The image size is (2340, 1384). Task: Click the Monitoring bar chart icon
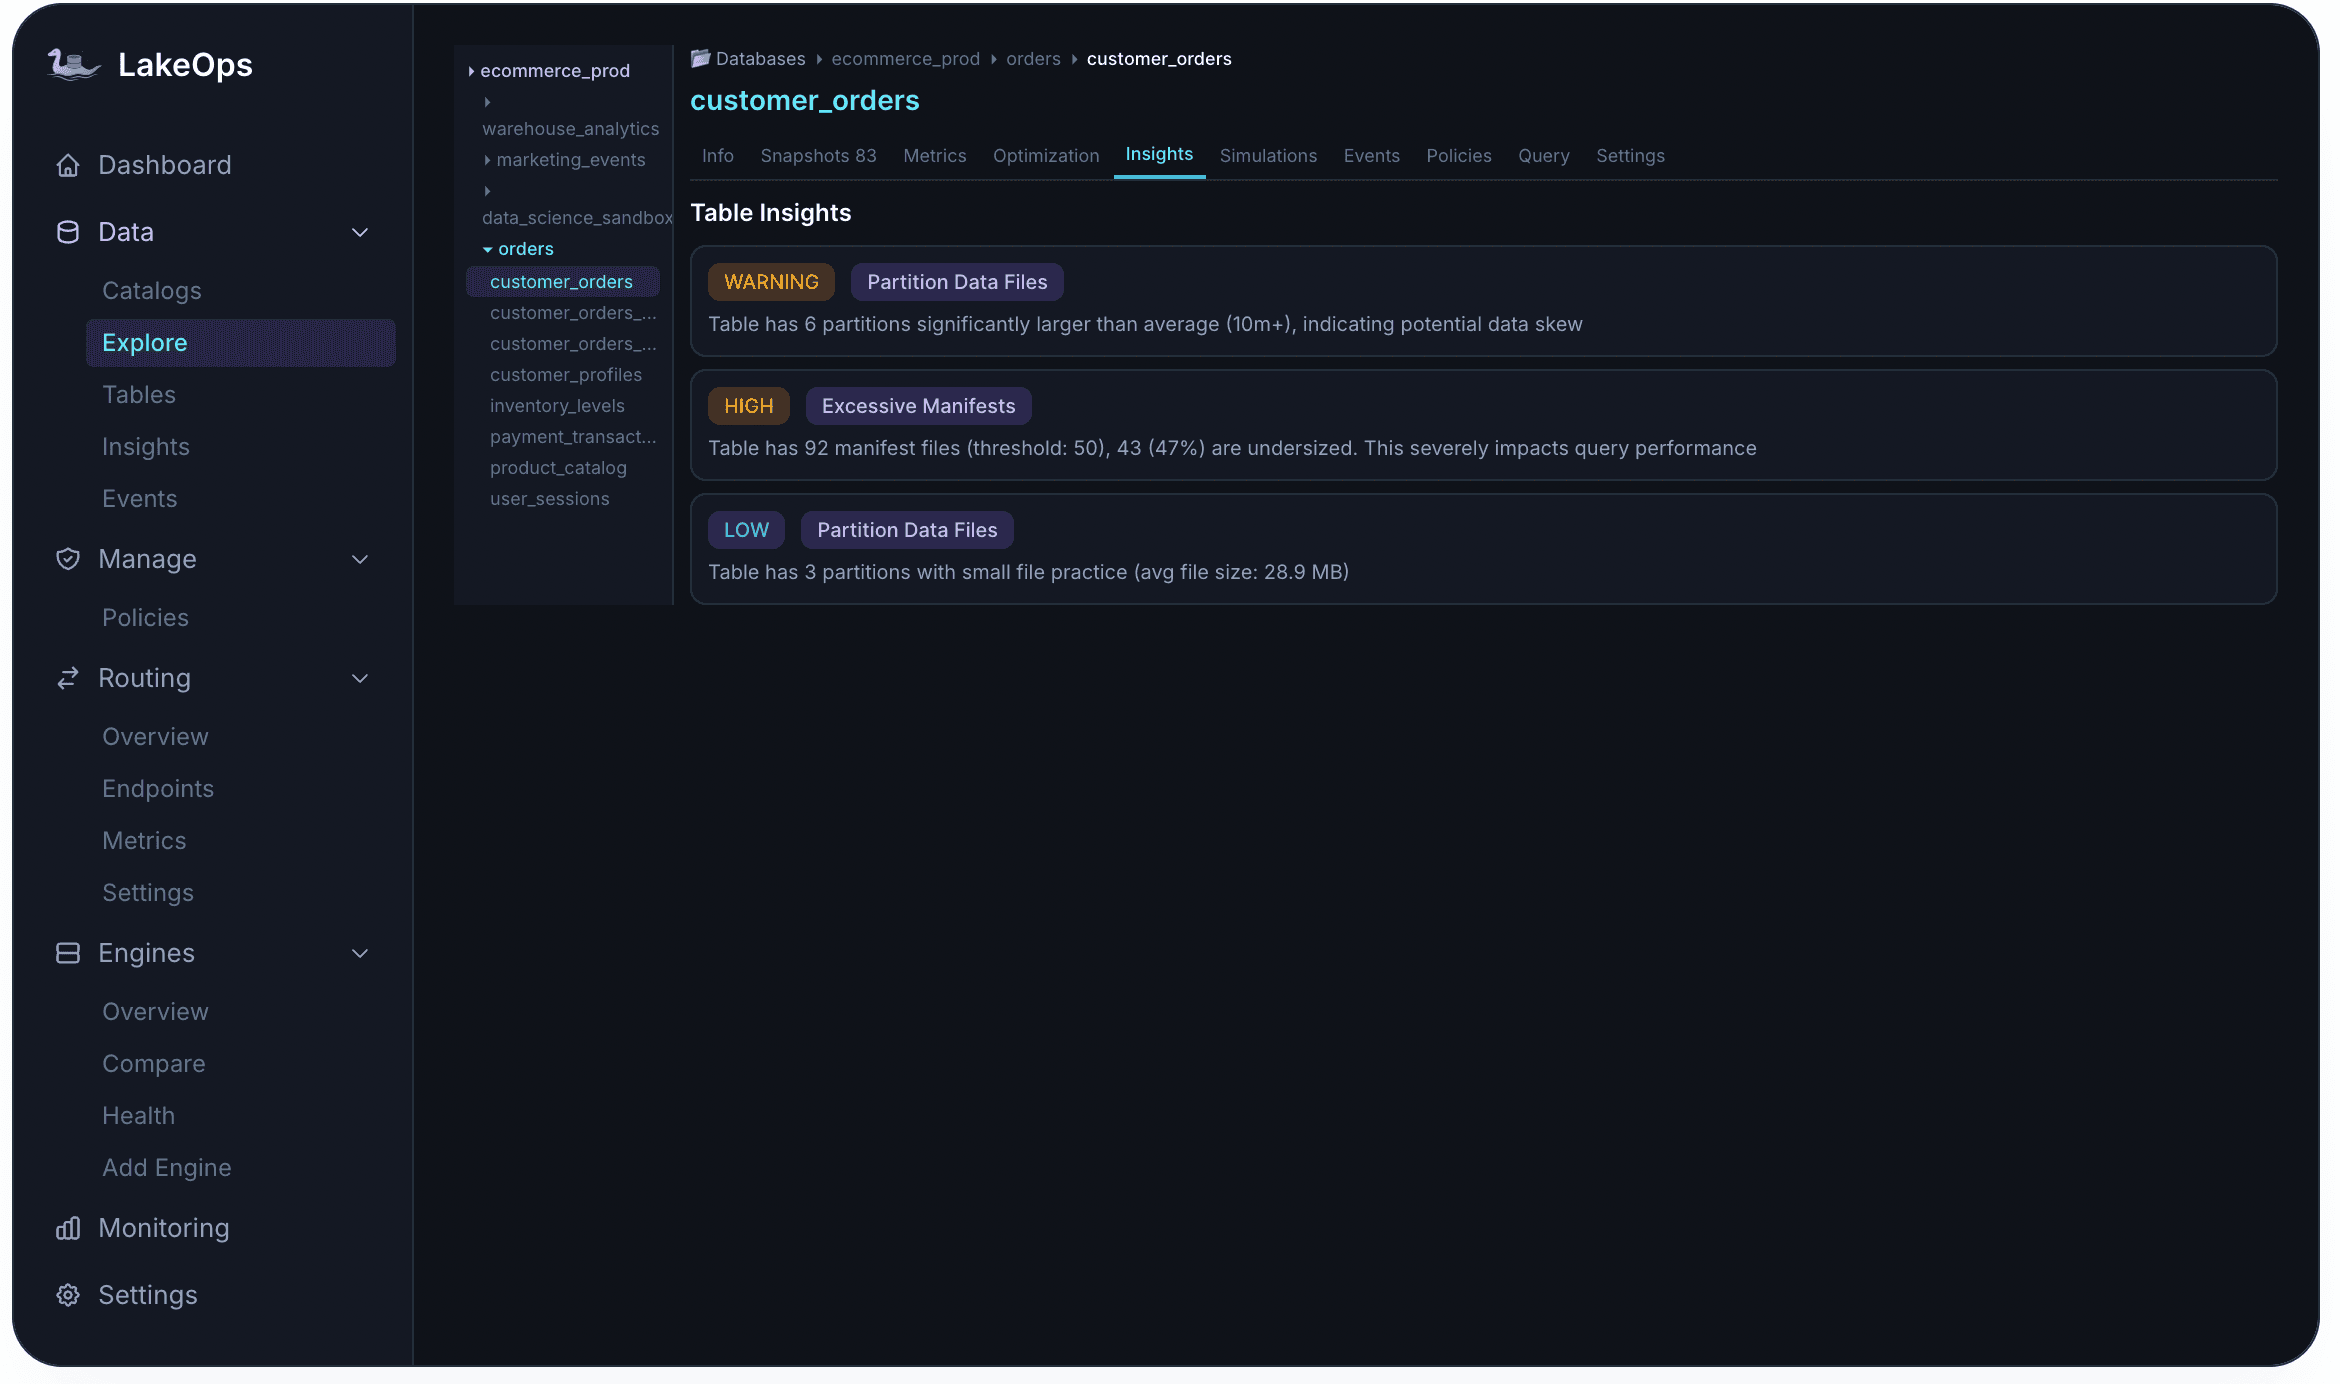pos(68,1228)
